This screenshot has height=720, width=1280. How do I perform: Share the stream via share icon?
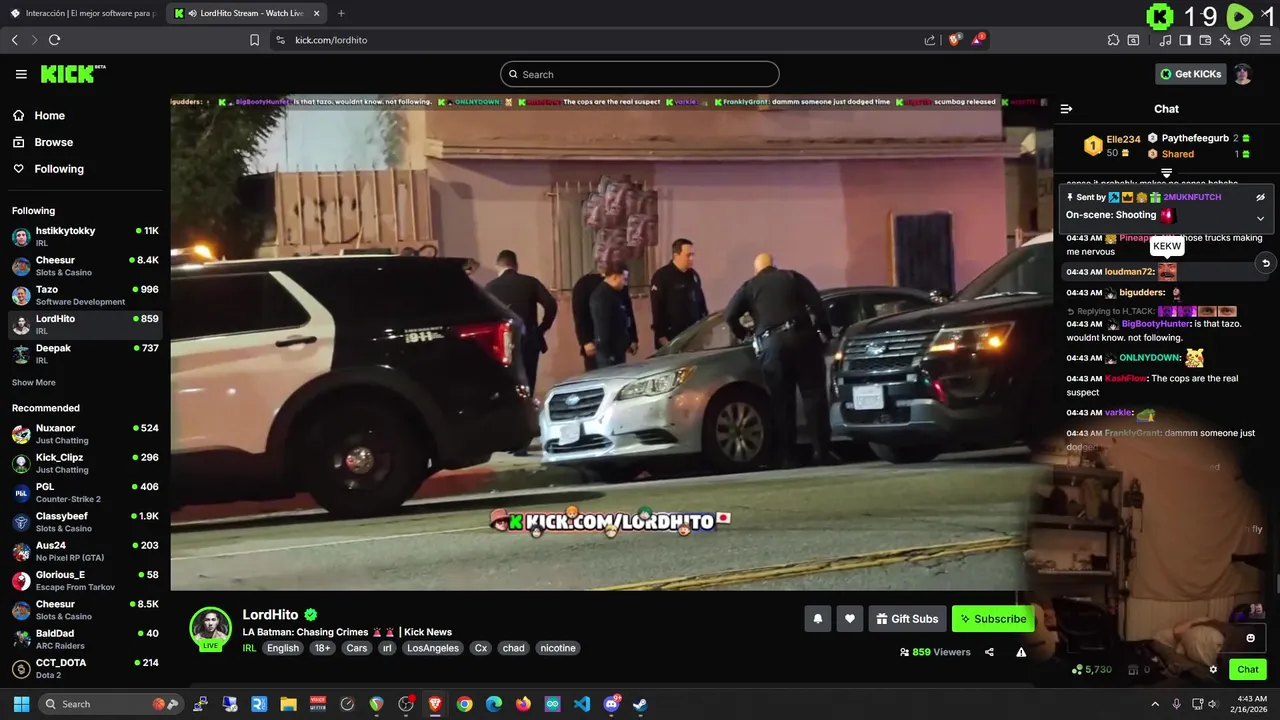(x=989, y=652)
